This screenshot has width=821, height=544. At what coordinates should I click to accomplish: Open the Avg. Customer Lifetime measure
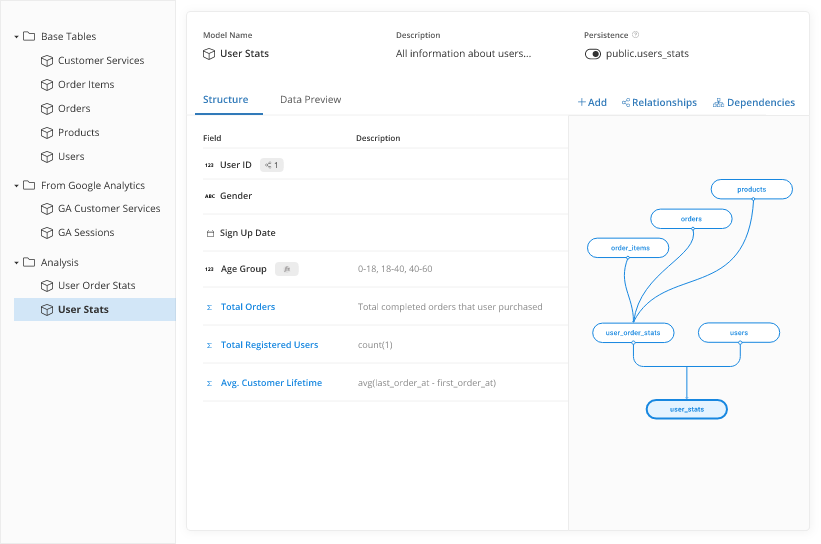click(271, 383)
